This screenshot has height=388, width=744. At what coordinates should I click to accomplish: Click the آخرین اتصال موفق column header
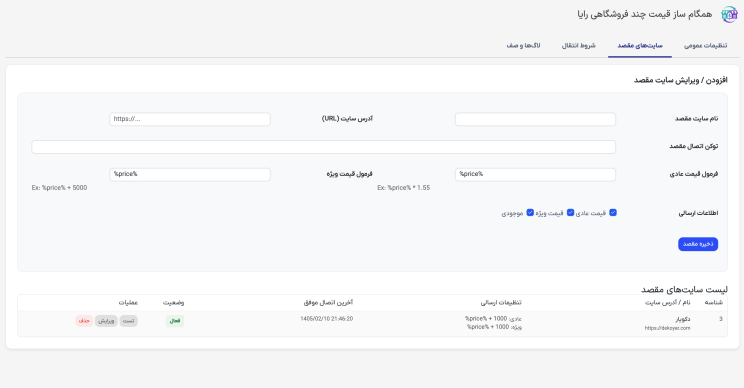click(x=328, y=302)
